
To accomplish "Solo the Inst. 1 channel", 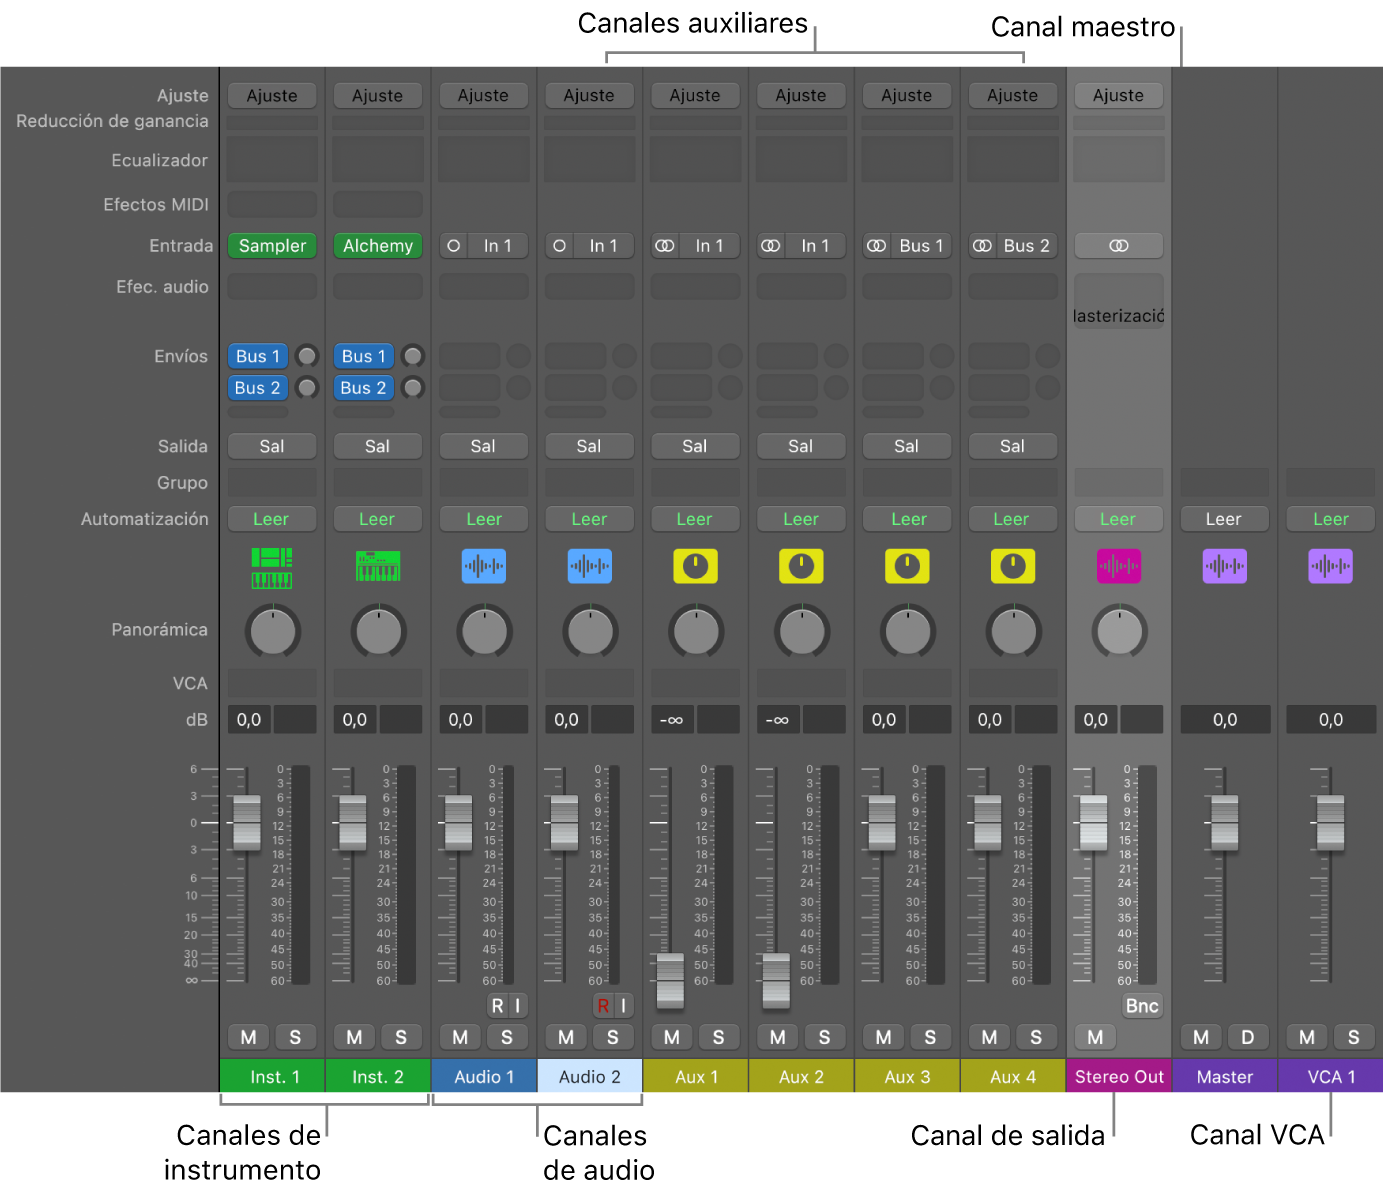I will click(295, 1037).
